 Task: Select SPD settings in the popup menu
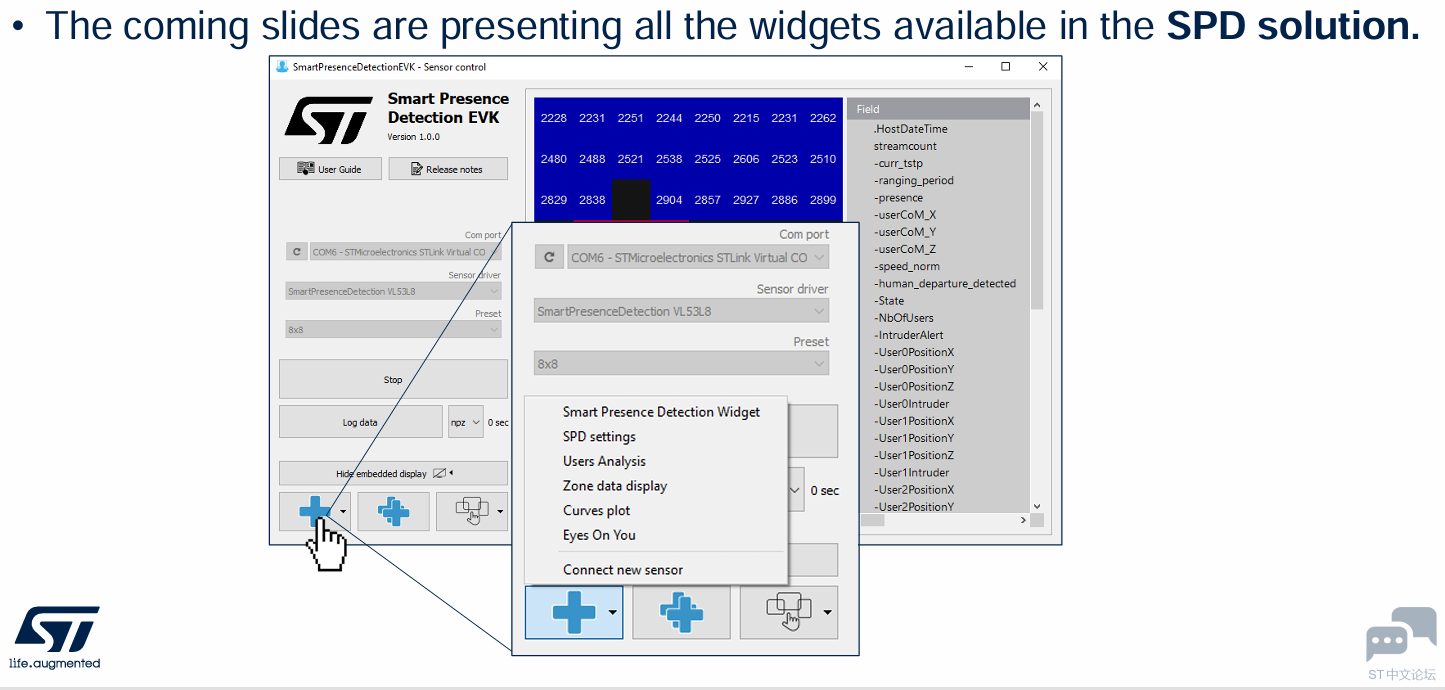(599, 437)
